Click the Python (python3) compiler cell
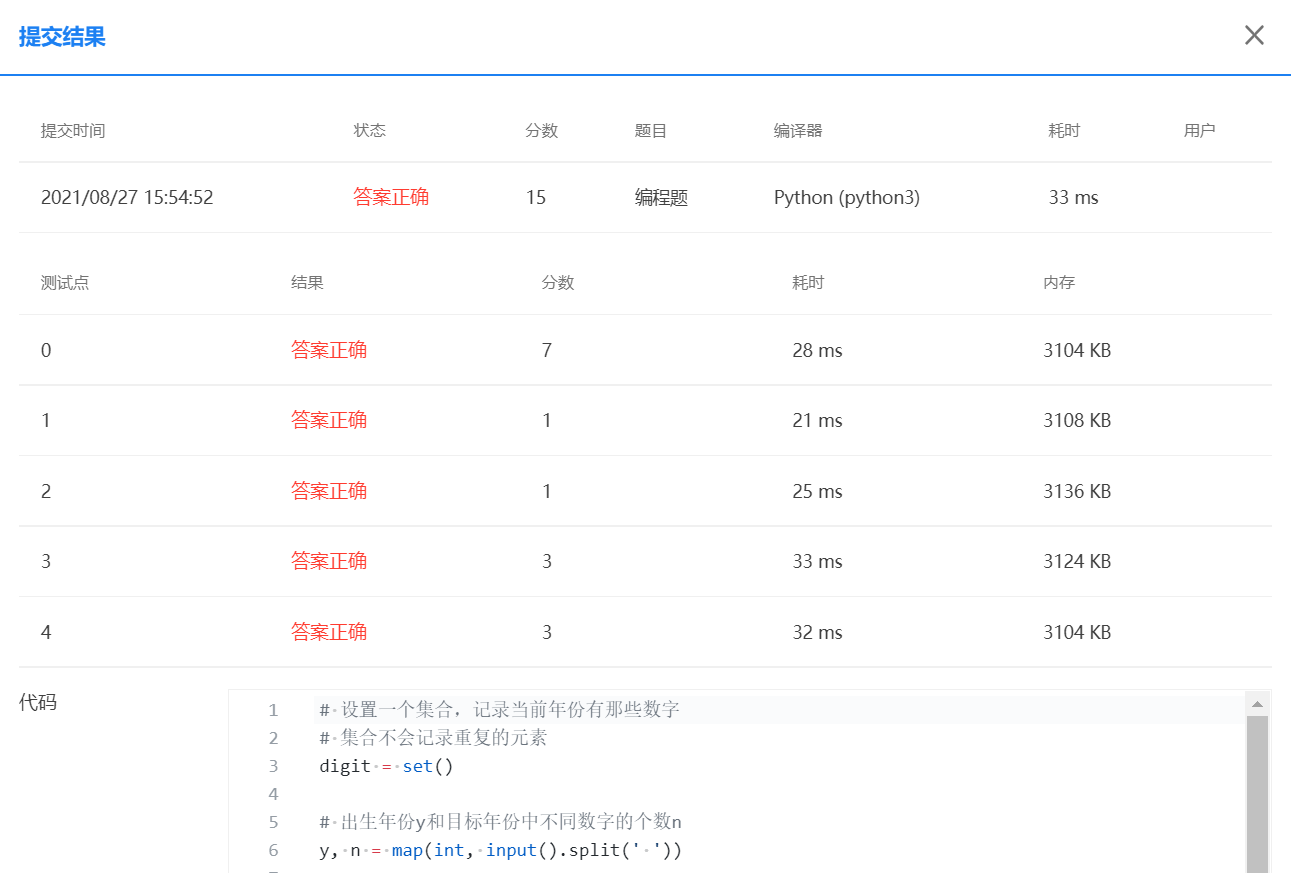The width and height of the screenshot is (1291, 873). click(847, 198)
